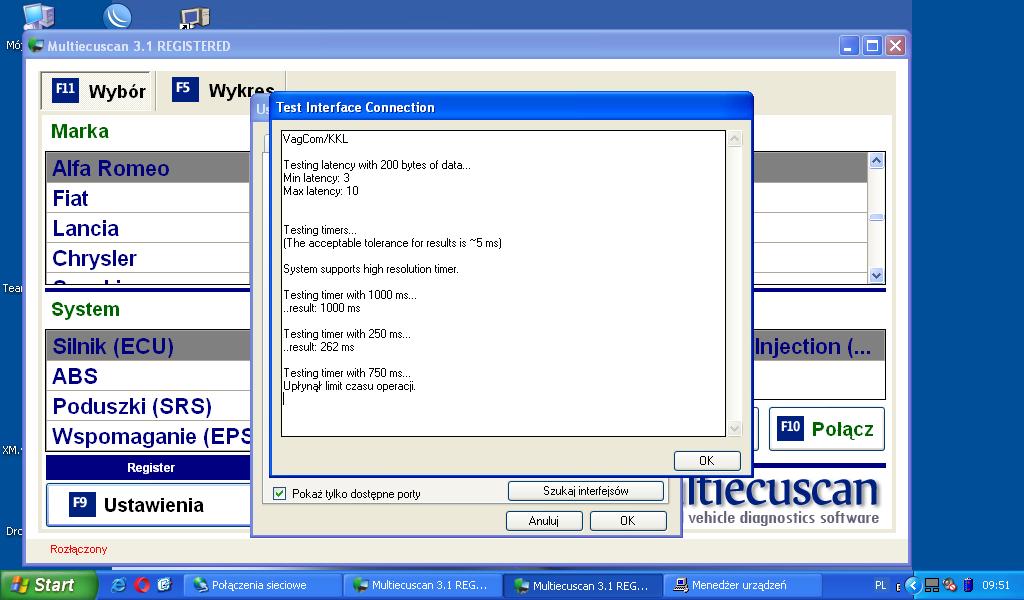
Task: Click the Anuluj button in settings dialog
Action: coord(543,520)
